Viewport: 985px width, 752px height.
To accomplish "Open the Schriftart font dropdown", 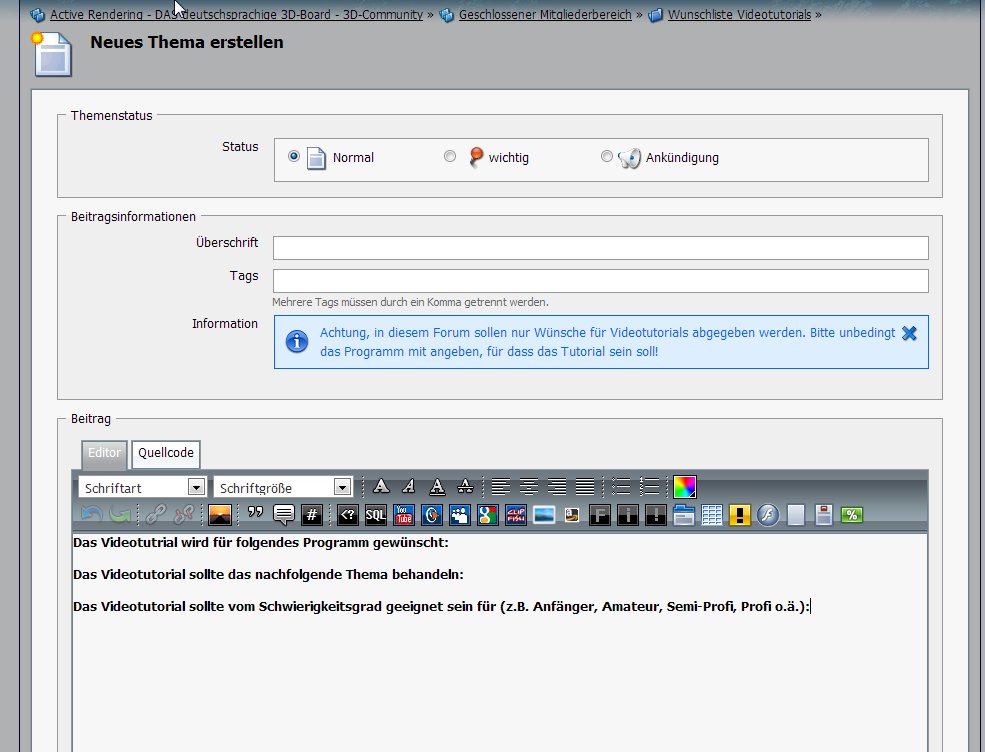I will click(142, 488).
